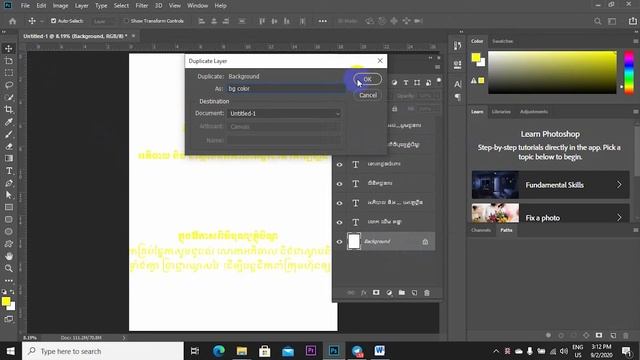Open the workspace switcher icon
This screenshot has height=360, width=640.
(x=612, y=21)
